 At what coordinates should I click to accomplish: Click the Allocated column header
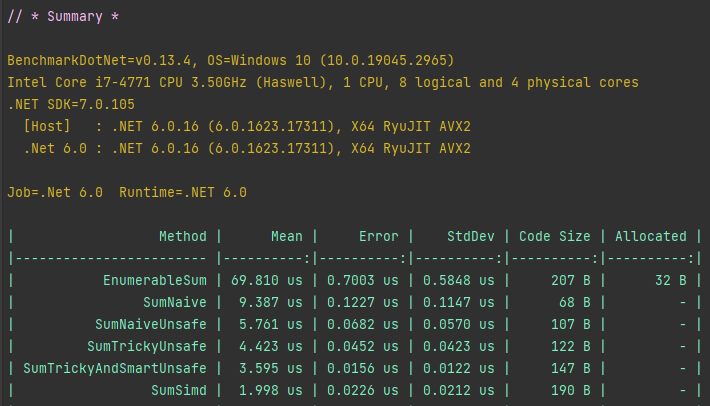click(x=650, y=237)
